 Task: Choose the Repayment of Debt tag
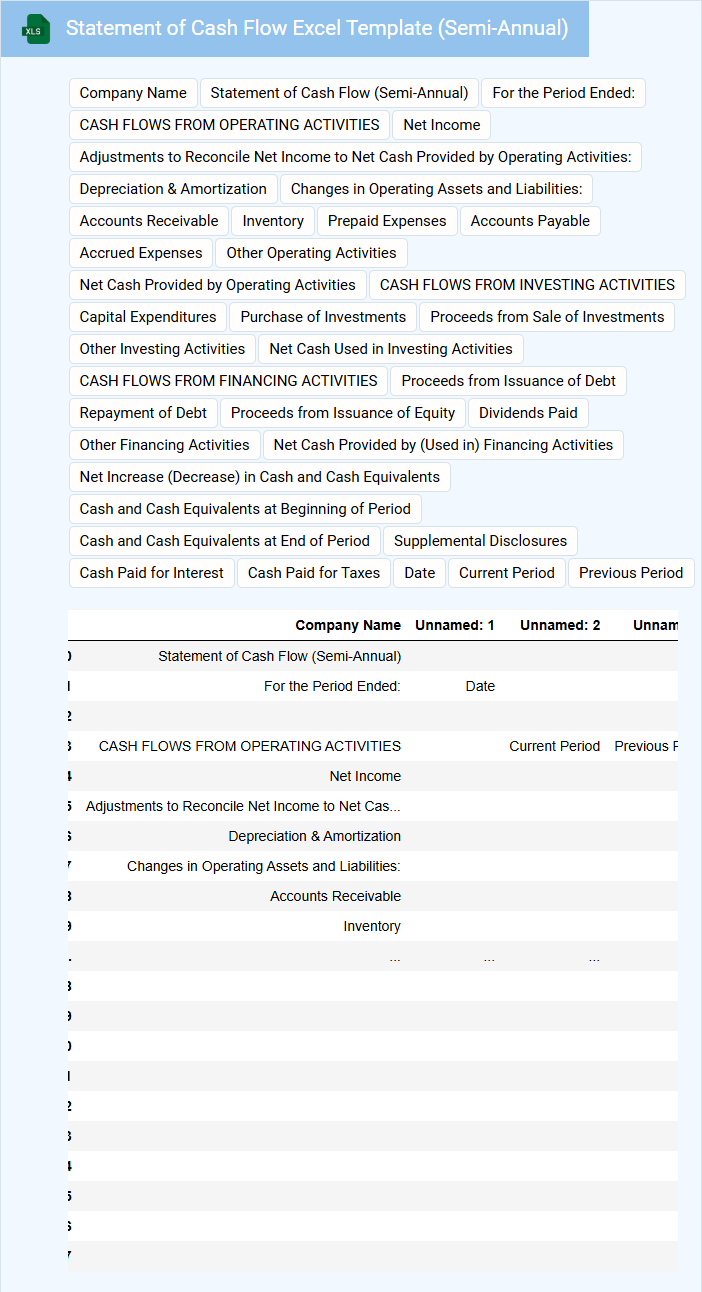click(x=143, y=413)
